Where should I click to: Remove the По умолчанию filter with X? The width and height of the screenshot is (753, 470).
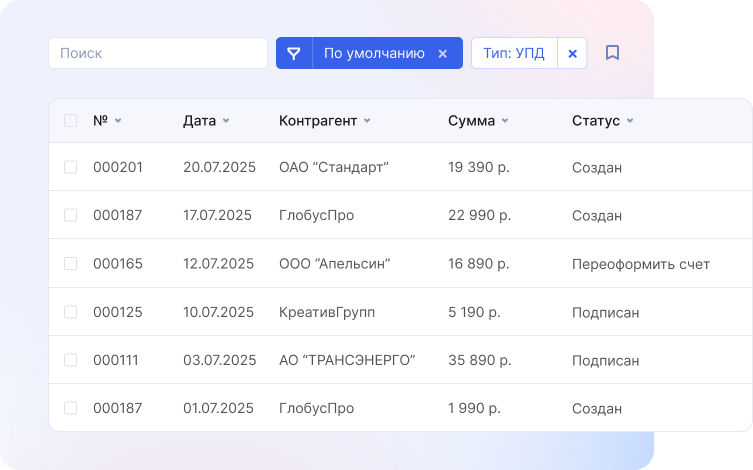coord(442,53)
